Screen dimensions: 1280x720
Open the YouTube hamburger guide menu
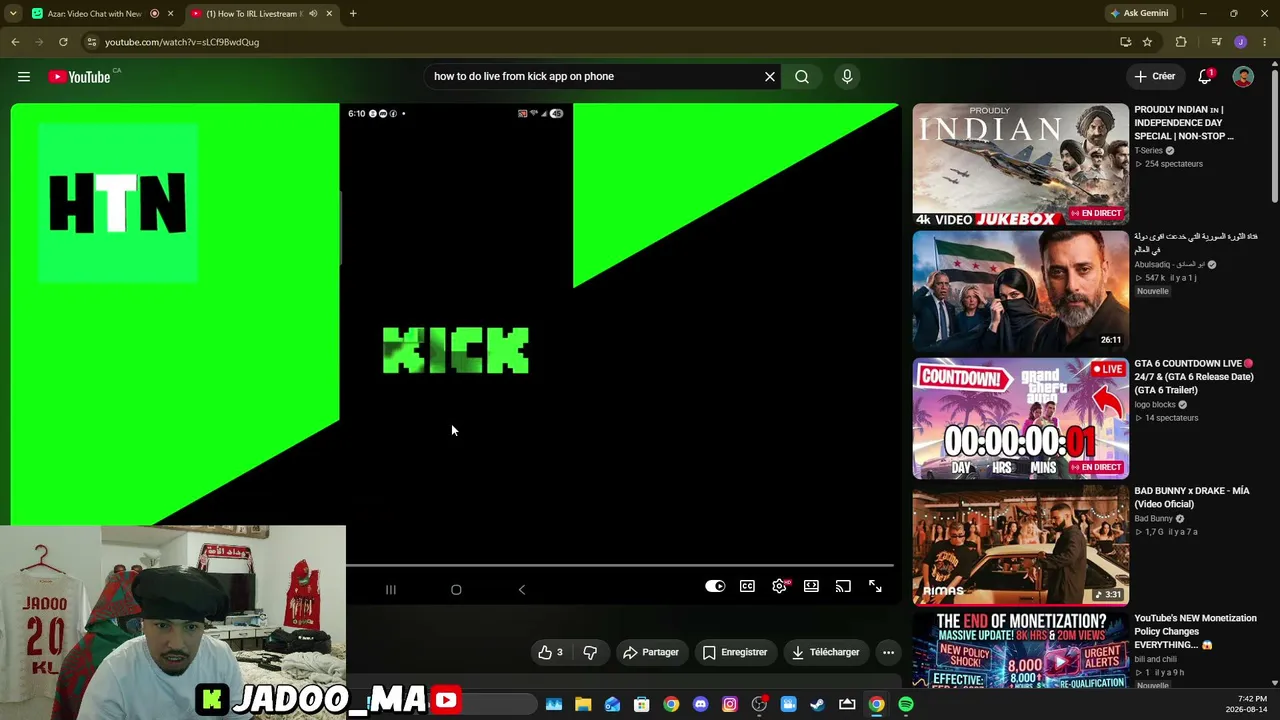click(x=24, y=77)
